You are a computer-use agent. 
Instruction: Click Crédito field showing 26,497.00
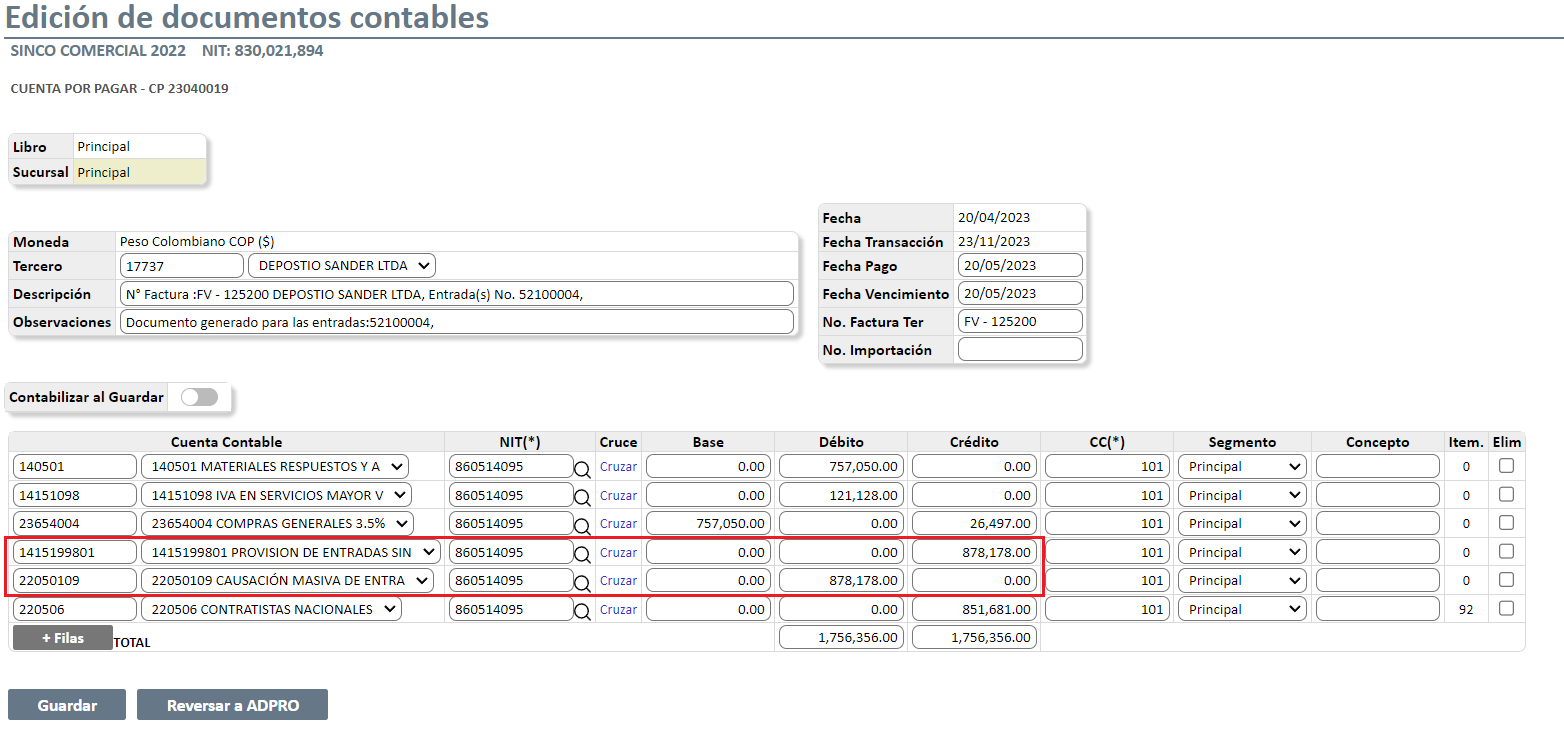pos(974,523)
